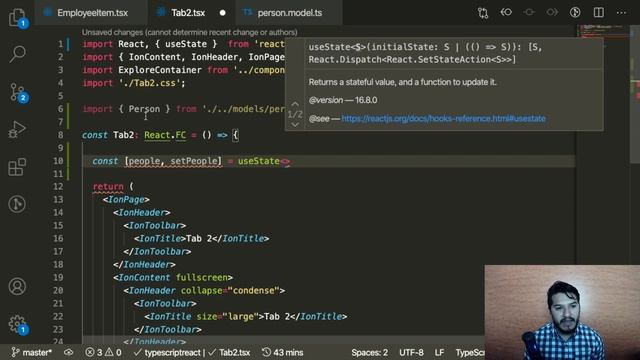The image size is (640, 360).
Task: Go to next revision arrow icon
Action: [x=552, y=13]
